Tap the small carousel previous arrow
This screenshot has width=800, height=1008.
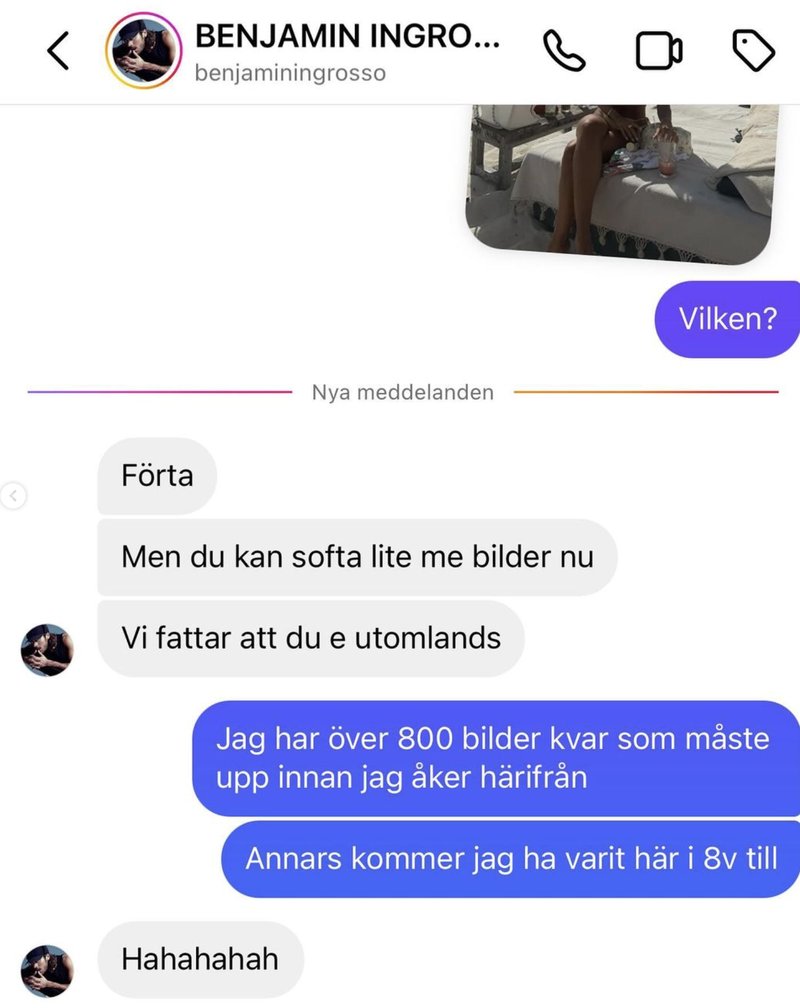[x=13, y=496]
